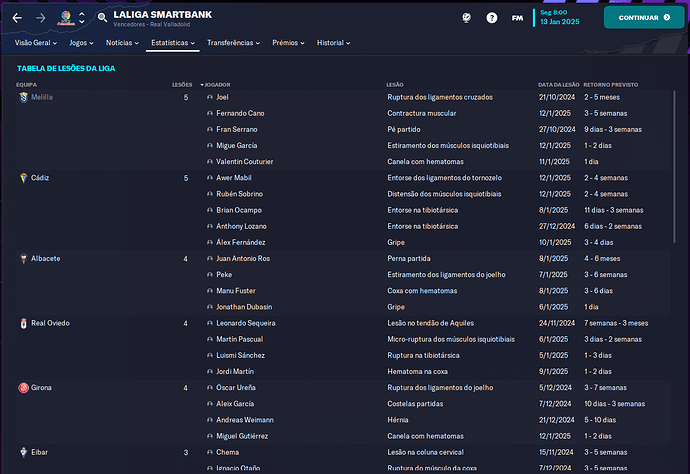Screen dimensions: 690x474
Task: Open the help question mark icon
Action: (x=492, y=18)
